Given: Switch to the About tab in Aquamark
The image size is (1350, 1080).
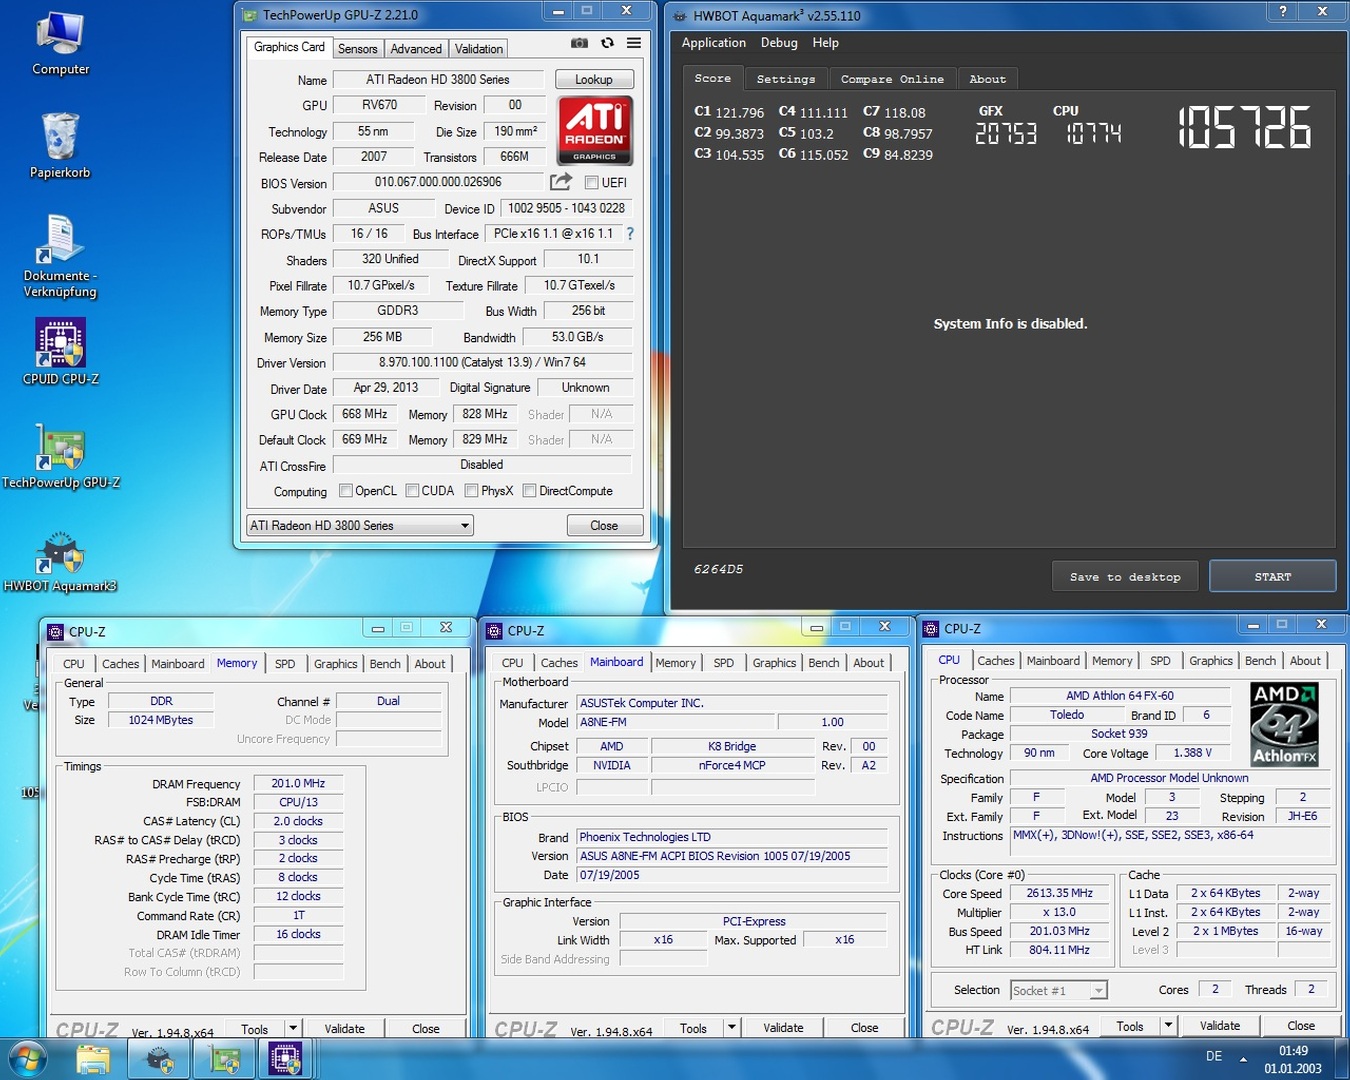Looking at the screenshot, I should click(x=987, y=79).
